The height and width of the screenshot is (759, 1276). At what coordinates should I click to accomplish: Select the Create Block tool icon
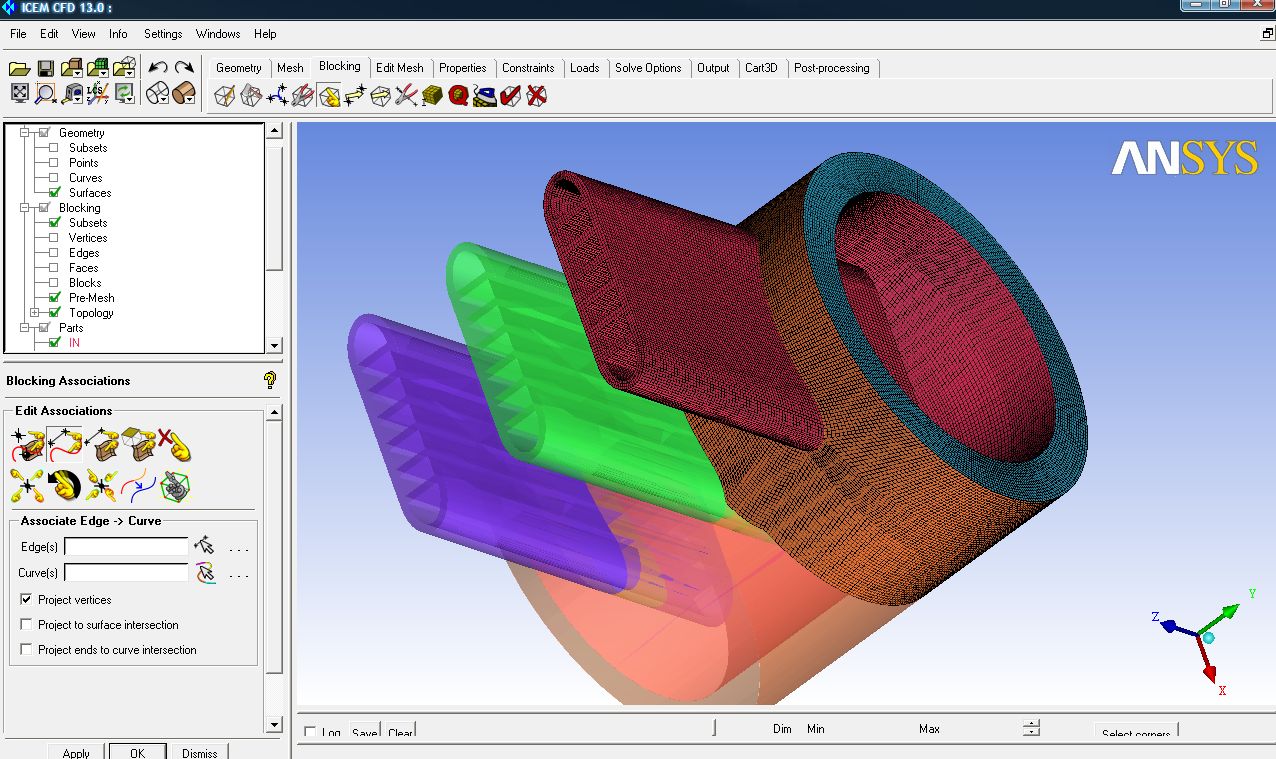pos(225,96)
